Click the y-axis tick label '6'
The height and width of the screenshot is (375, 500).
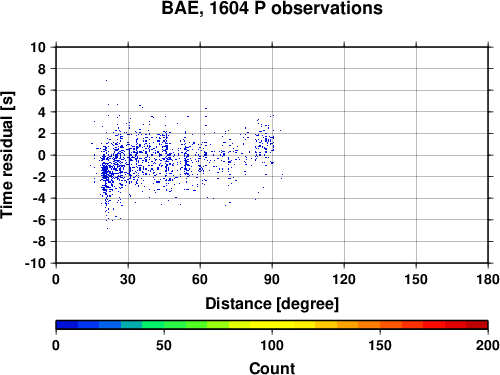pyautogui.click(x=42, y=90)
